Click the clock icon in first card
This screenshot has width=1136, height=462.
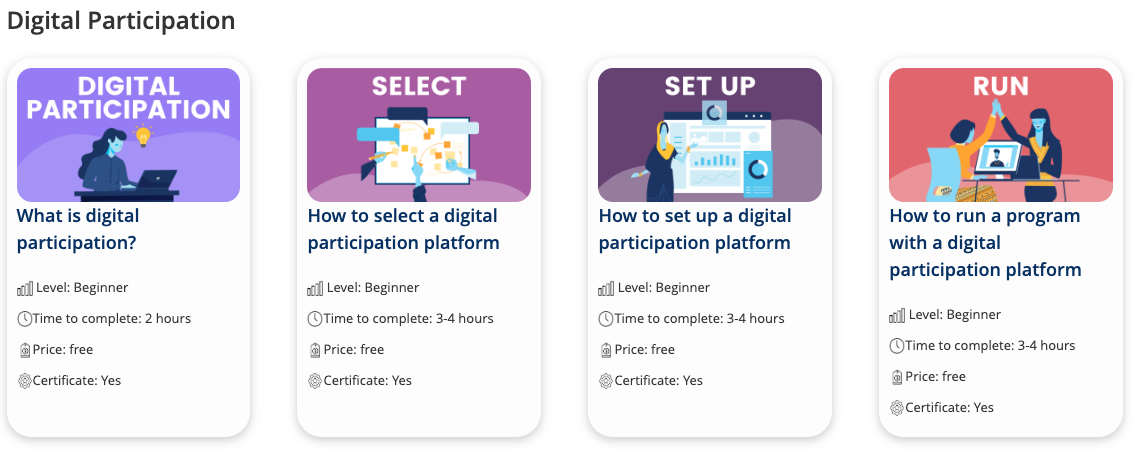25,319
